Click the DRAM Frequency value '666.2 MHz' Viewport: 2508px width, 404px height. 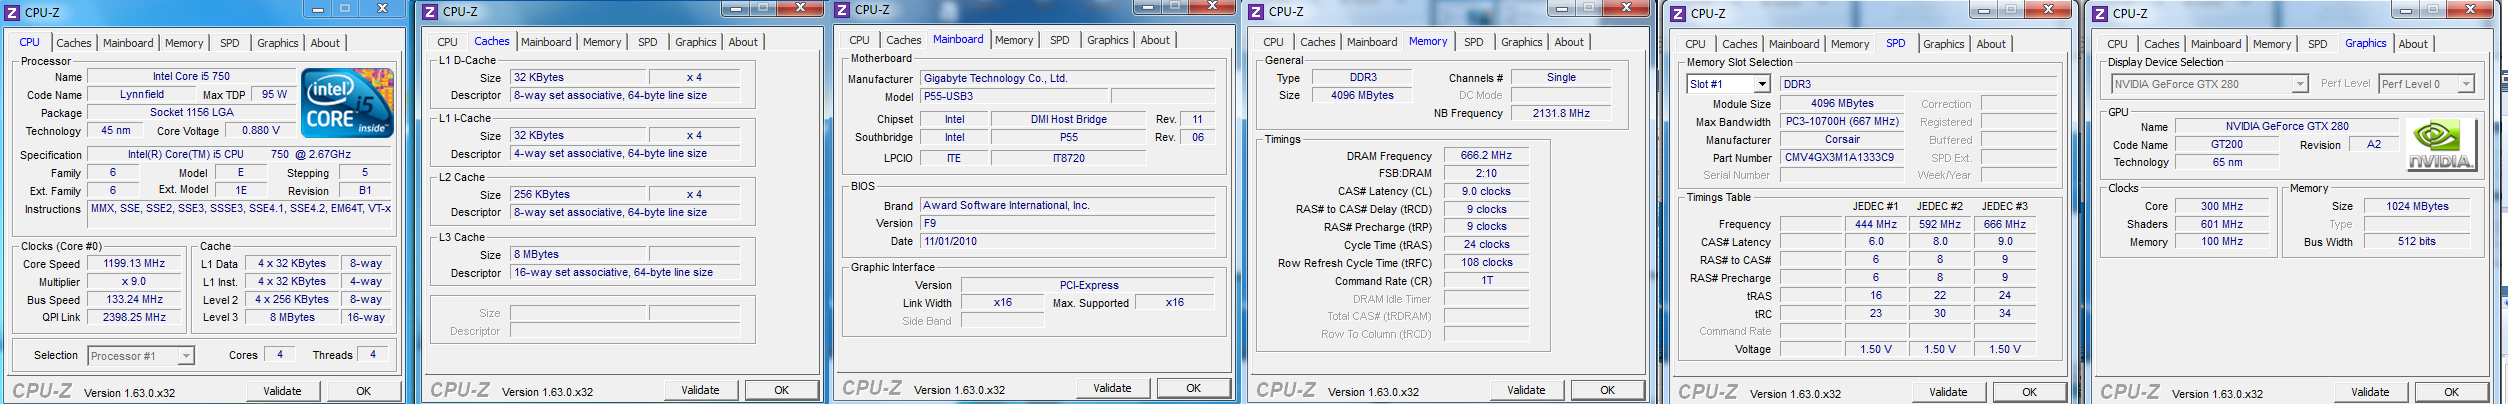[x=1486, y=156]
